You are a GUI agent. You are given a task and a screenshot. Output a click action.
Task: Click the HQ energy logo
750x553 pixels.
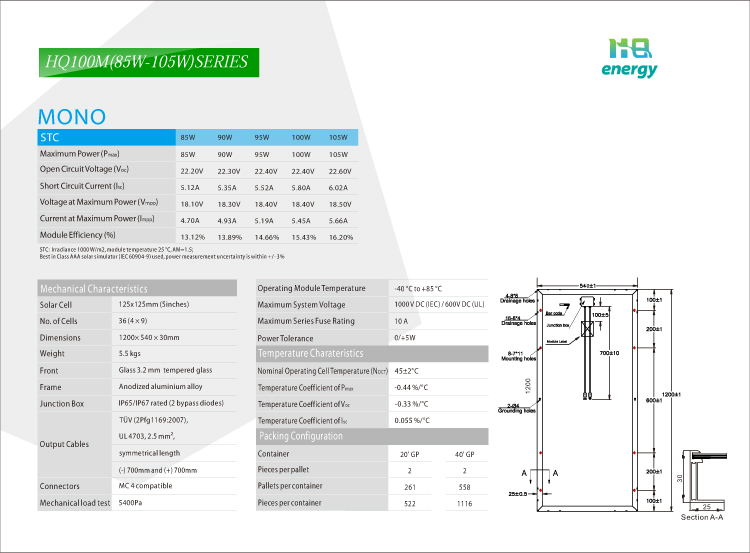pos(629,57)
